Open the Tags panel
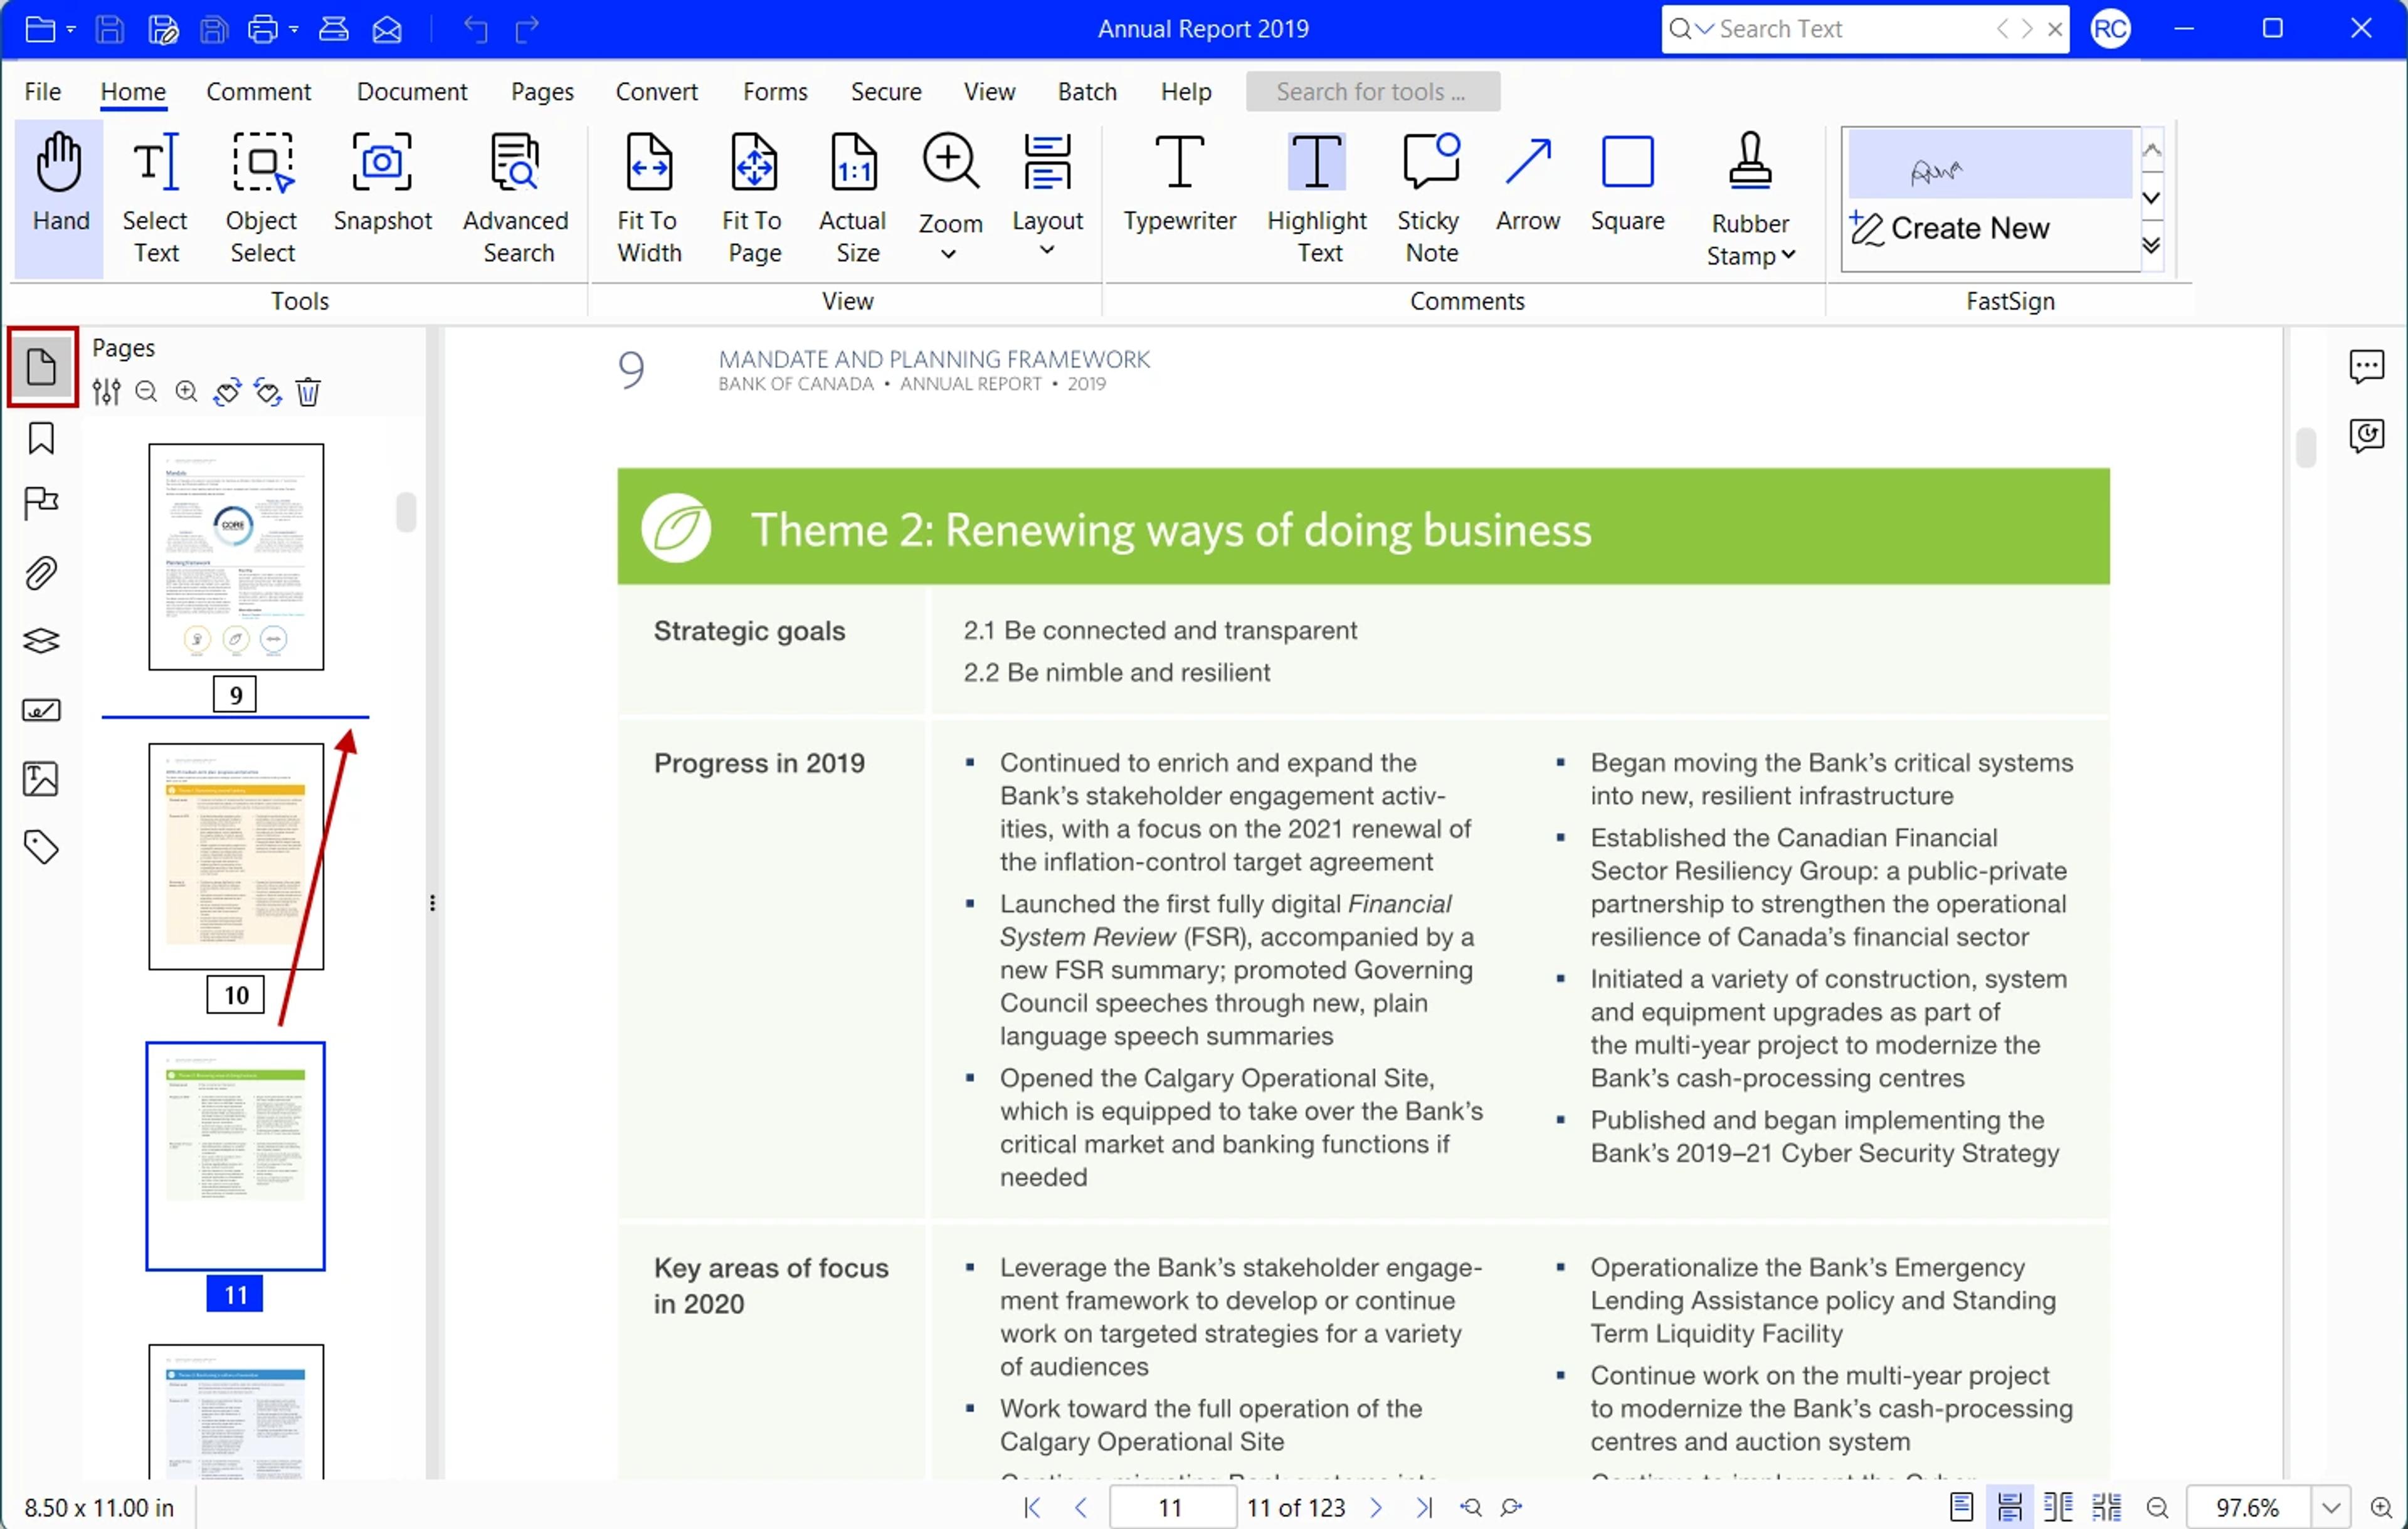The image size is (2408, 1529). click(41, 848)
